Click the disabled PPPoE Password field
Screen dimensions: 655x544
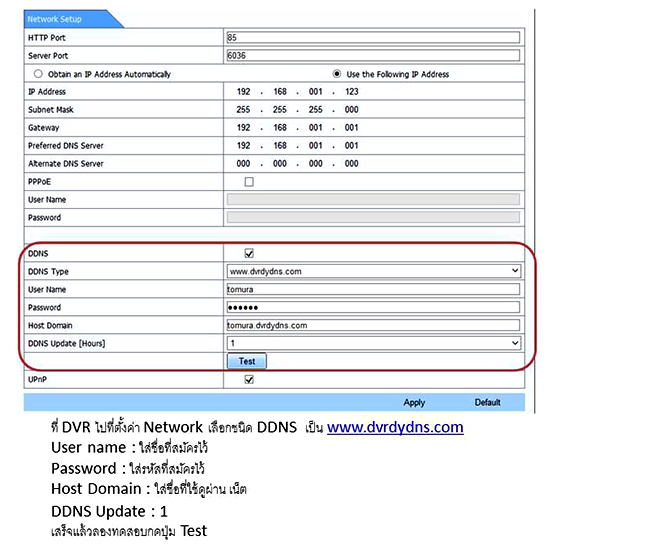coord(373,217)
